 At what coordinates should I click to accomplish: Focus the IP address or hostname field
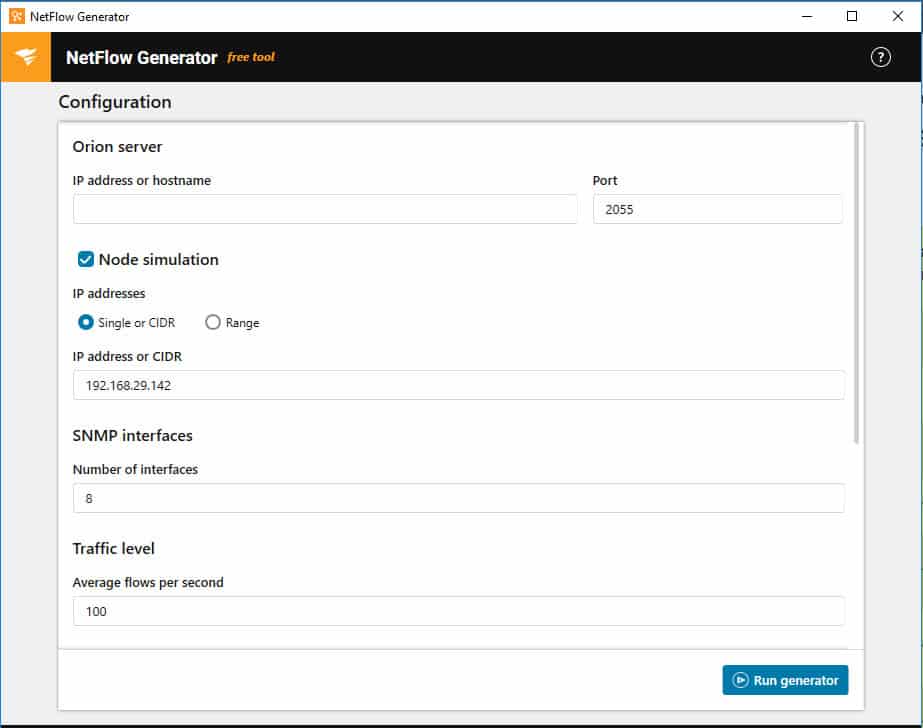coord(325,209)
